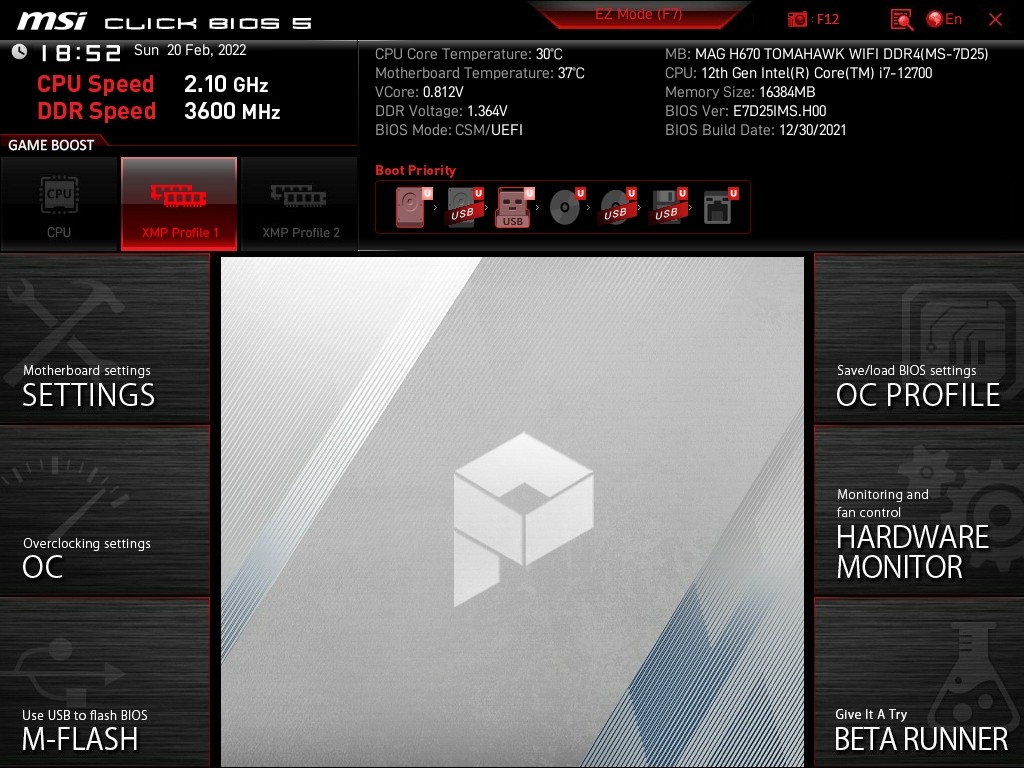The image size is (1024, 768).
Task: Click the BIOS Mode CSM/UEFI entry
Action: 449,130
